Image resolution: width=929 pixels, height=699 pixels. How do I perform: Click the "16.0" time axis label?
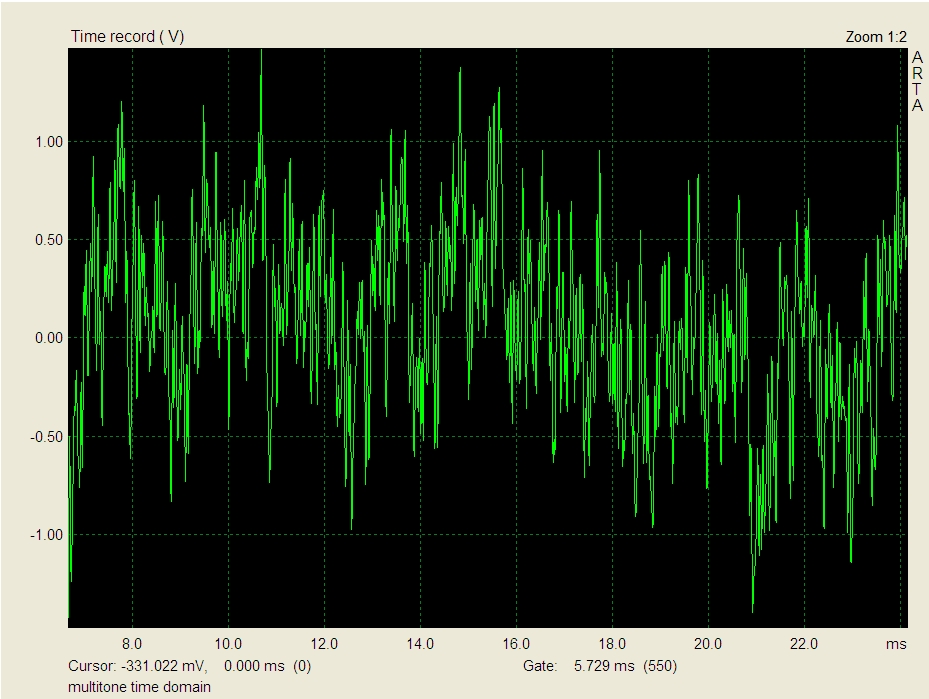click(x=516, y=644)
